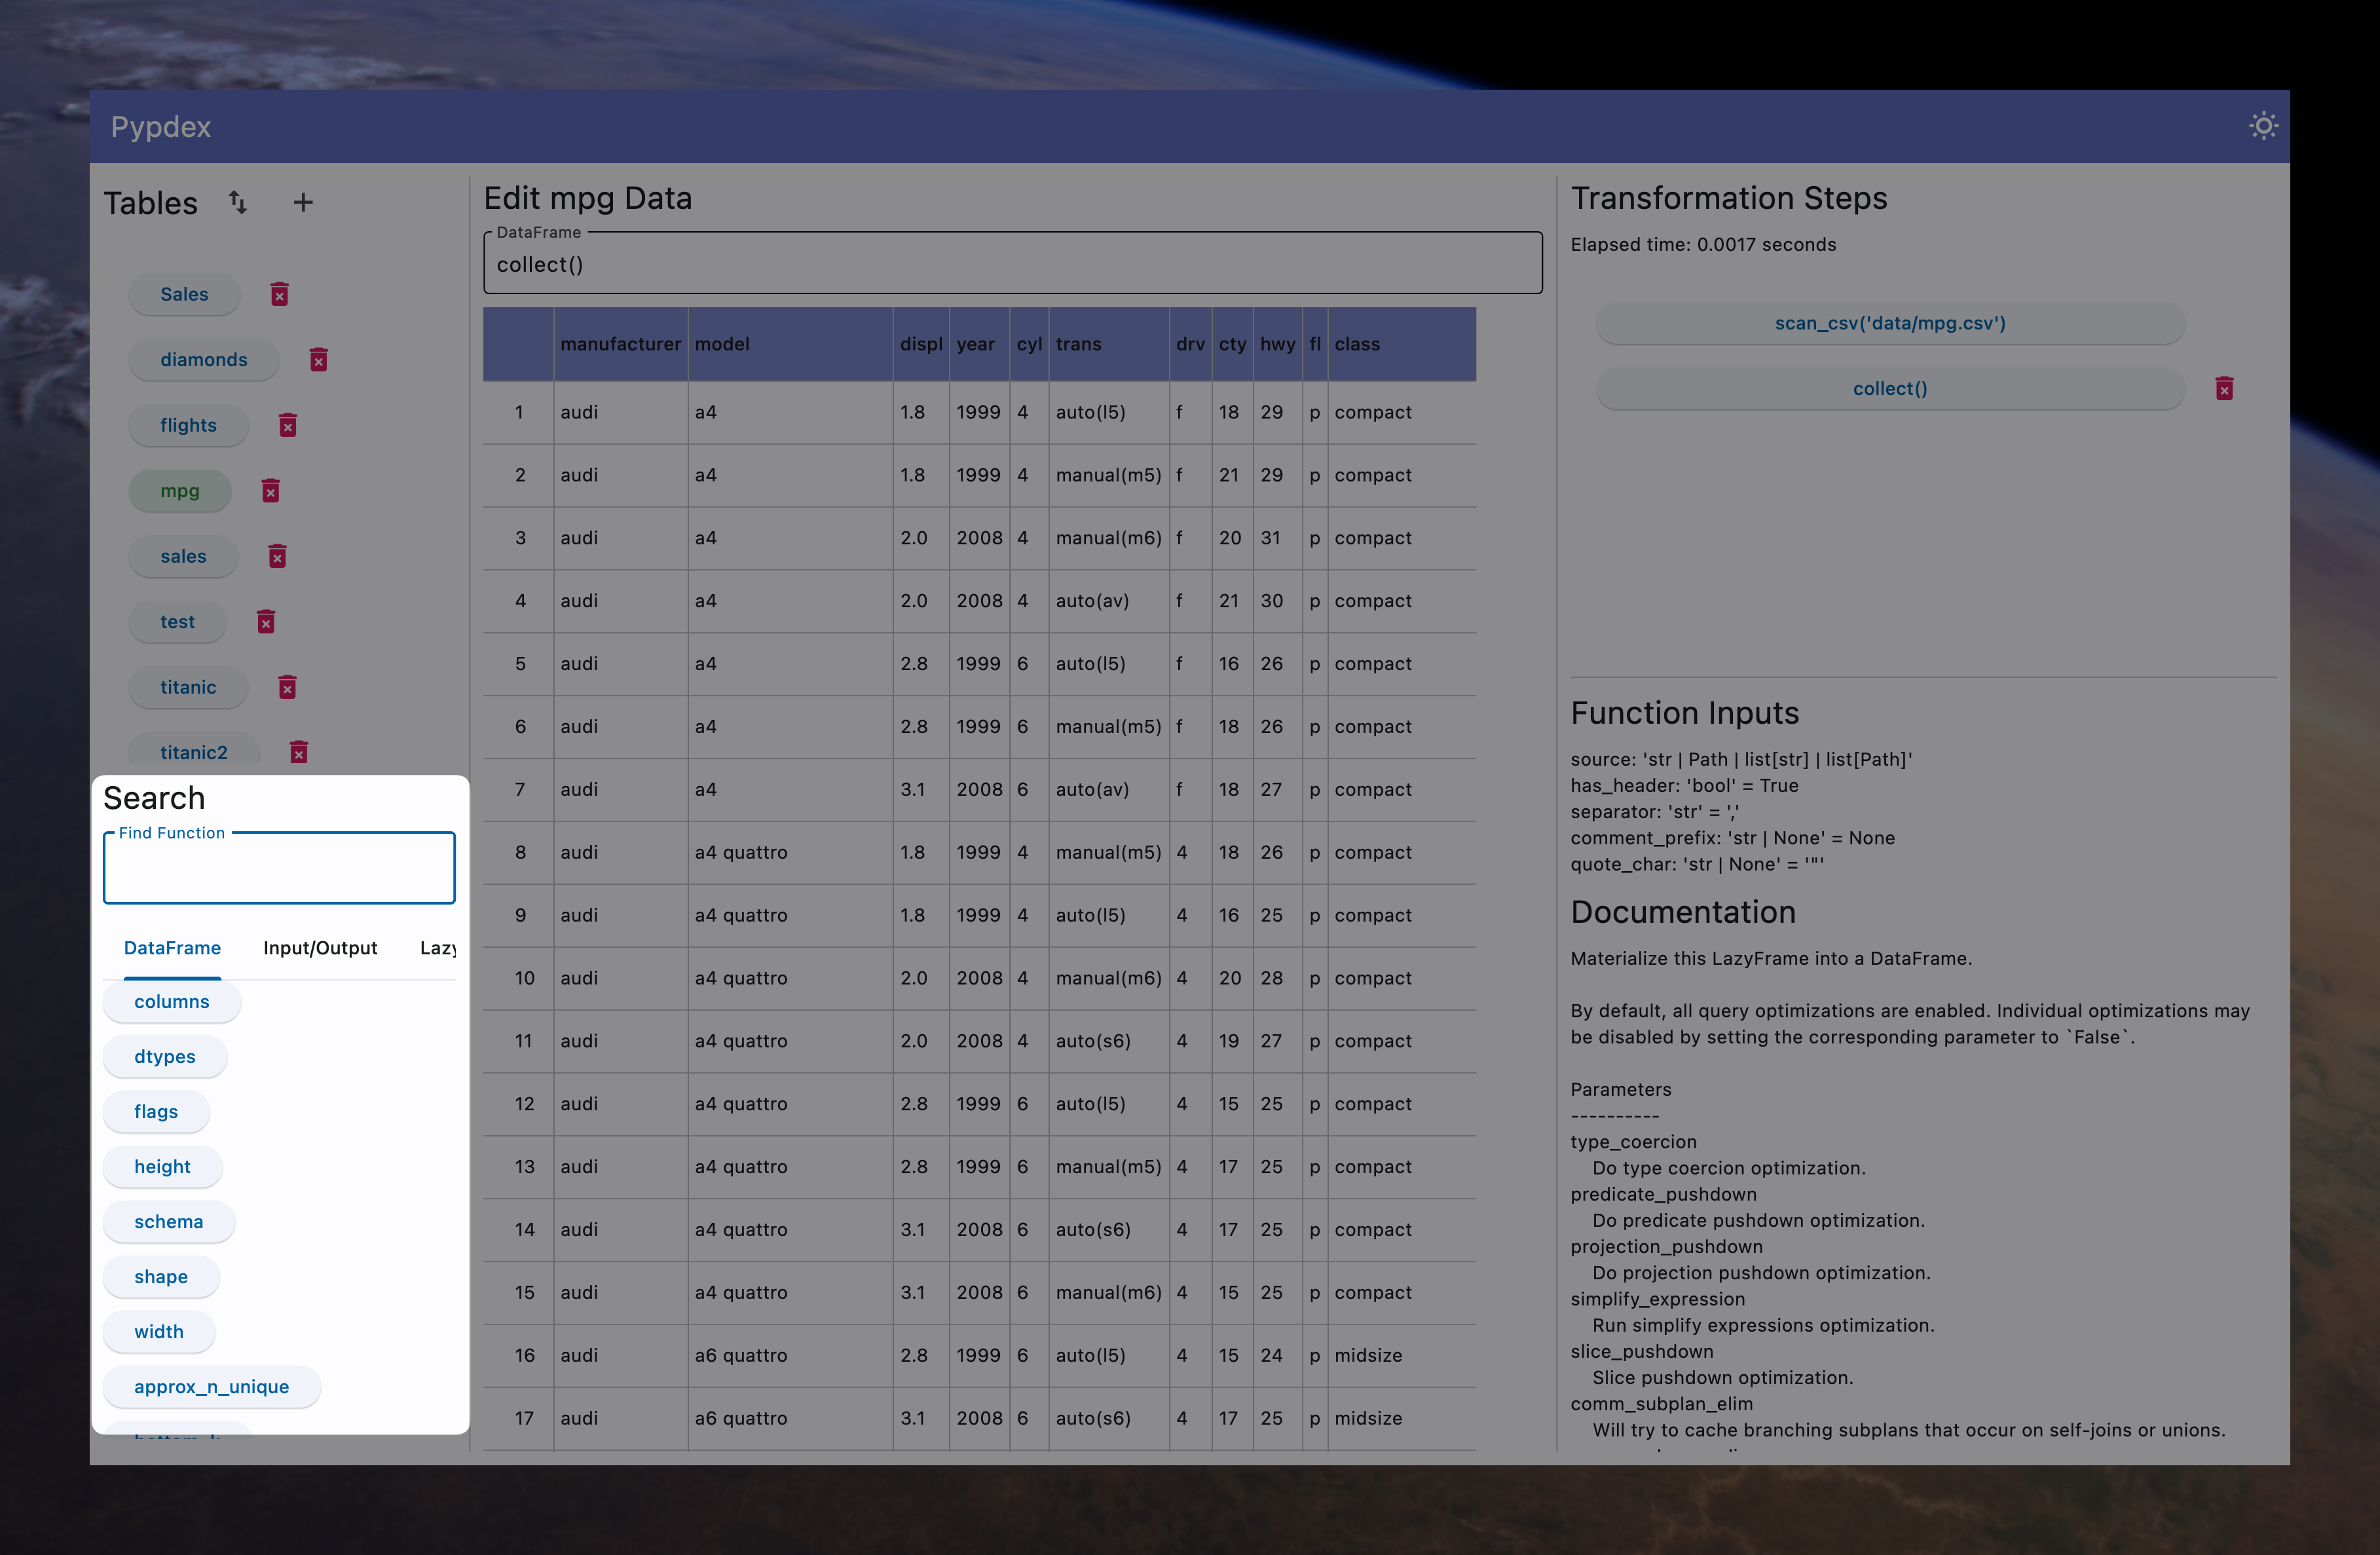The width and height of the screenshot is (2380, 1555).
Task: Switch to the Input/Output tab
Action: coord(320,948)
